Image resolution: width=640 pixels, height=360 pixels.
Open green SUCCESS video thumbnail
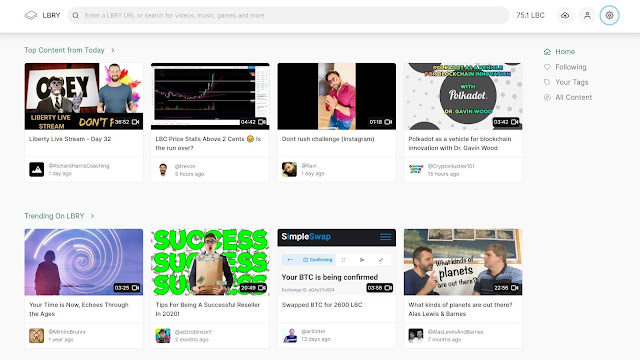[210, 262]
